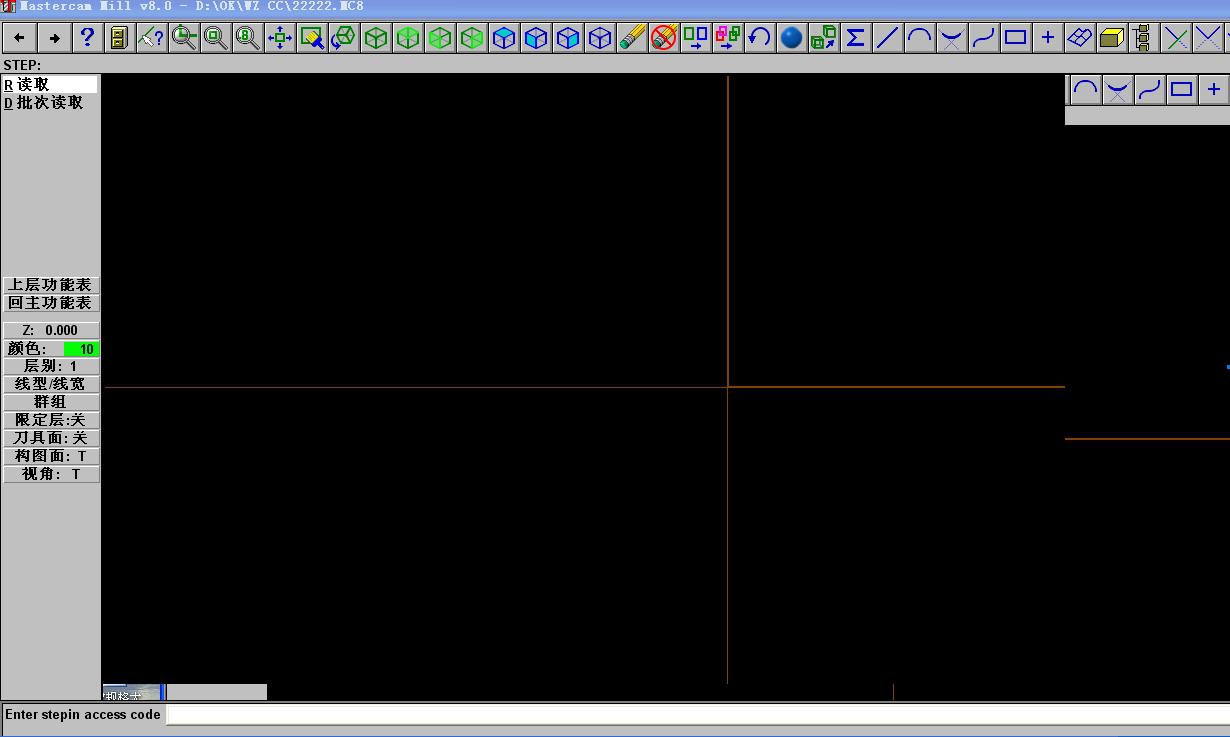The image size is (1230, 737).
Task: Toggle 刀具面:关 tool plane
Action: click(51, 438)
